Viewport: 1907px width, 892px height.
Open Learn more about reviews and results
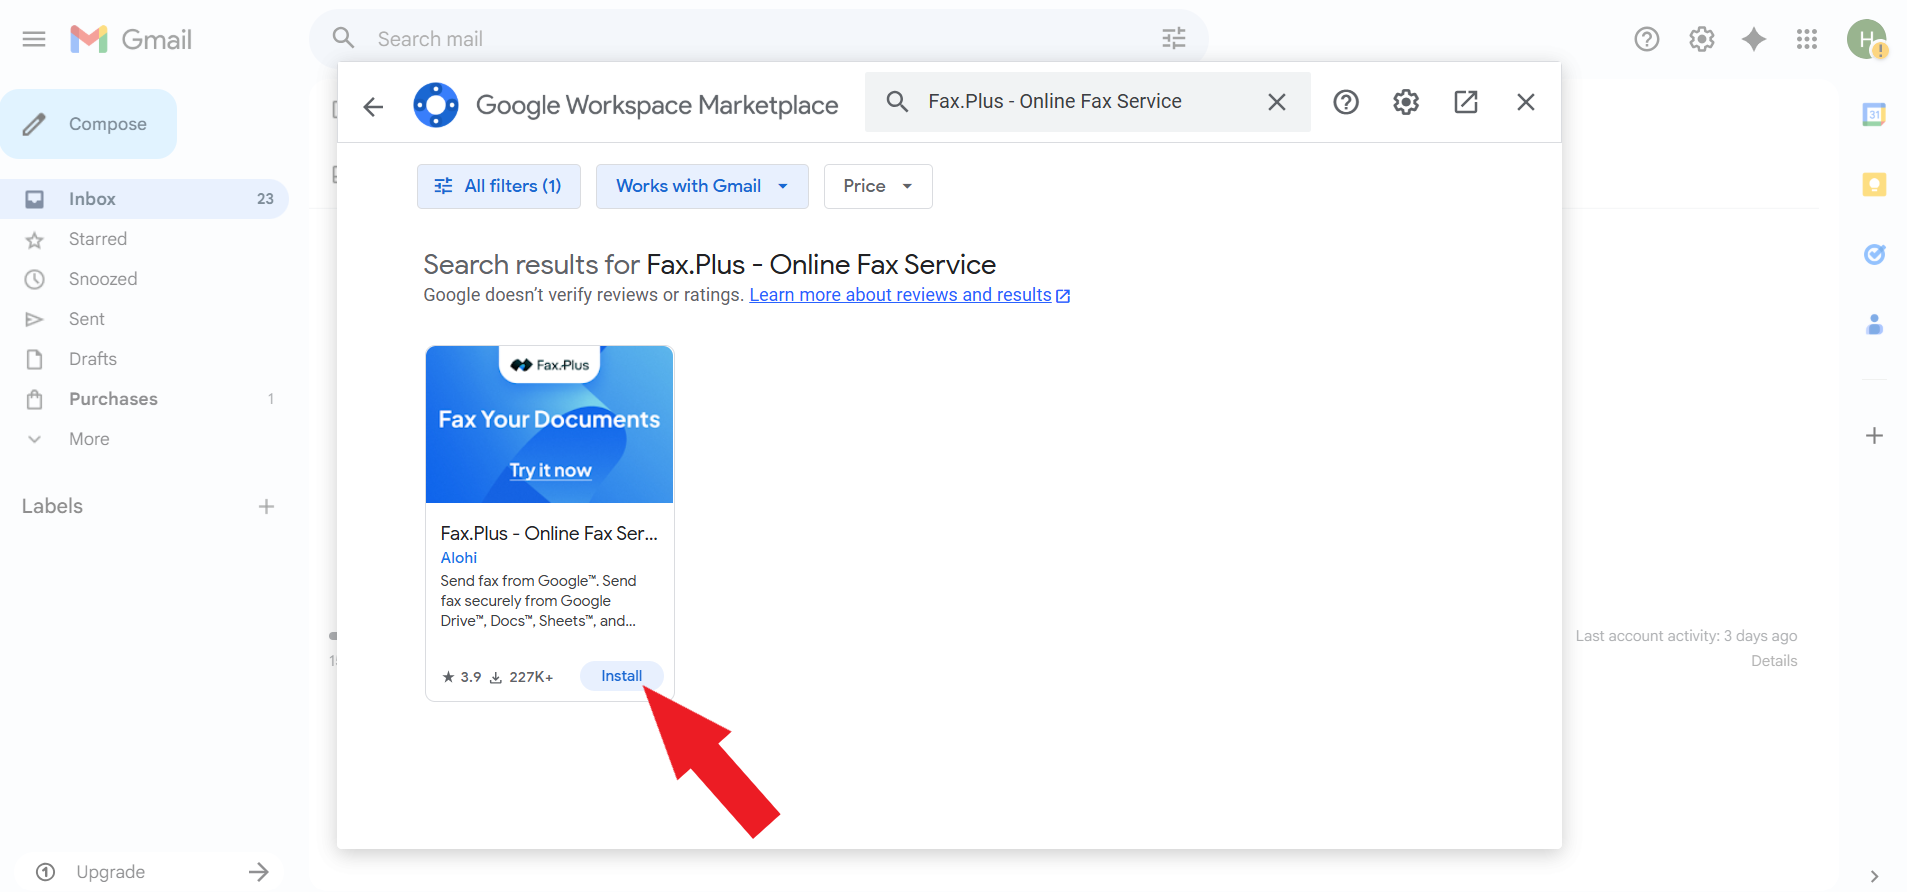(909, 295)
